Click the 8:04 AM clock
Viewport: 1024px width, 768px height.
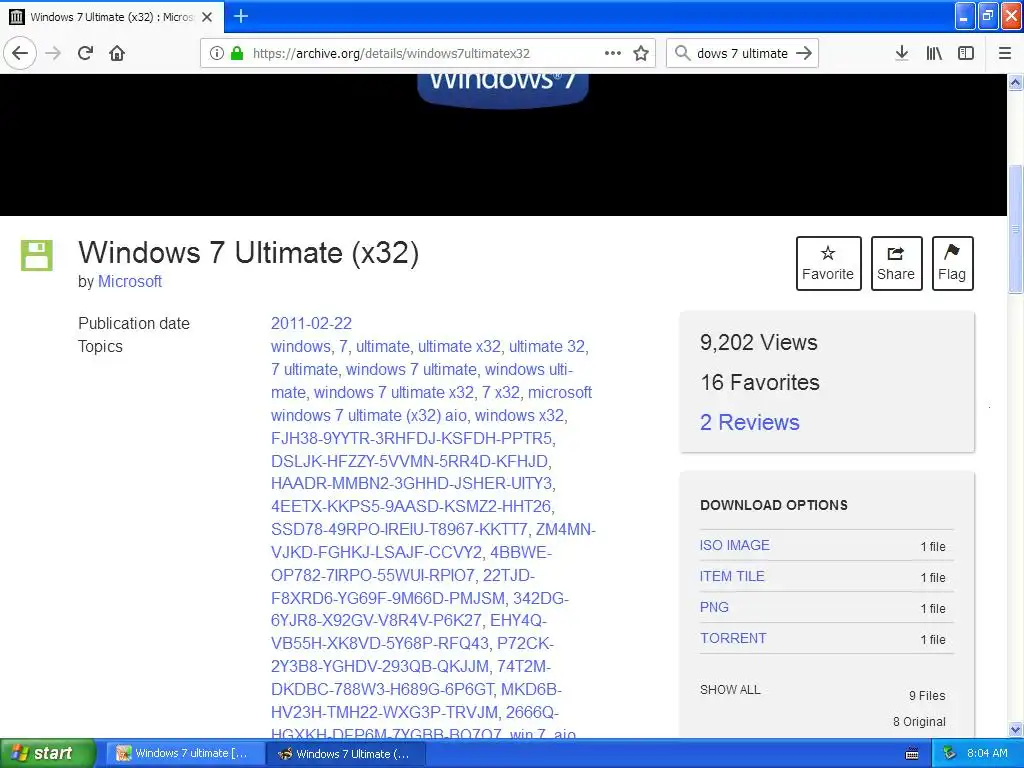point(987,753)
